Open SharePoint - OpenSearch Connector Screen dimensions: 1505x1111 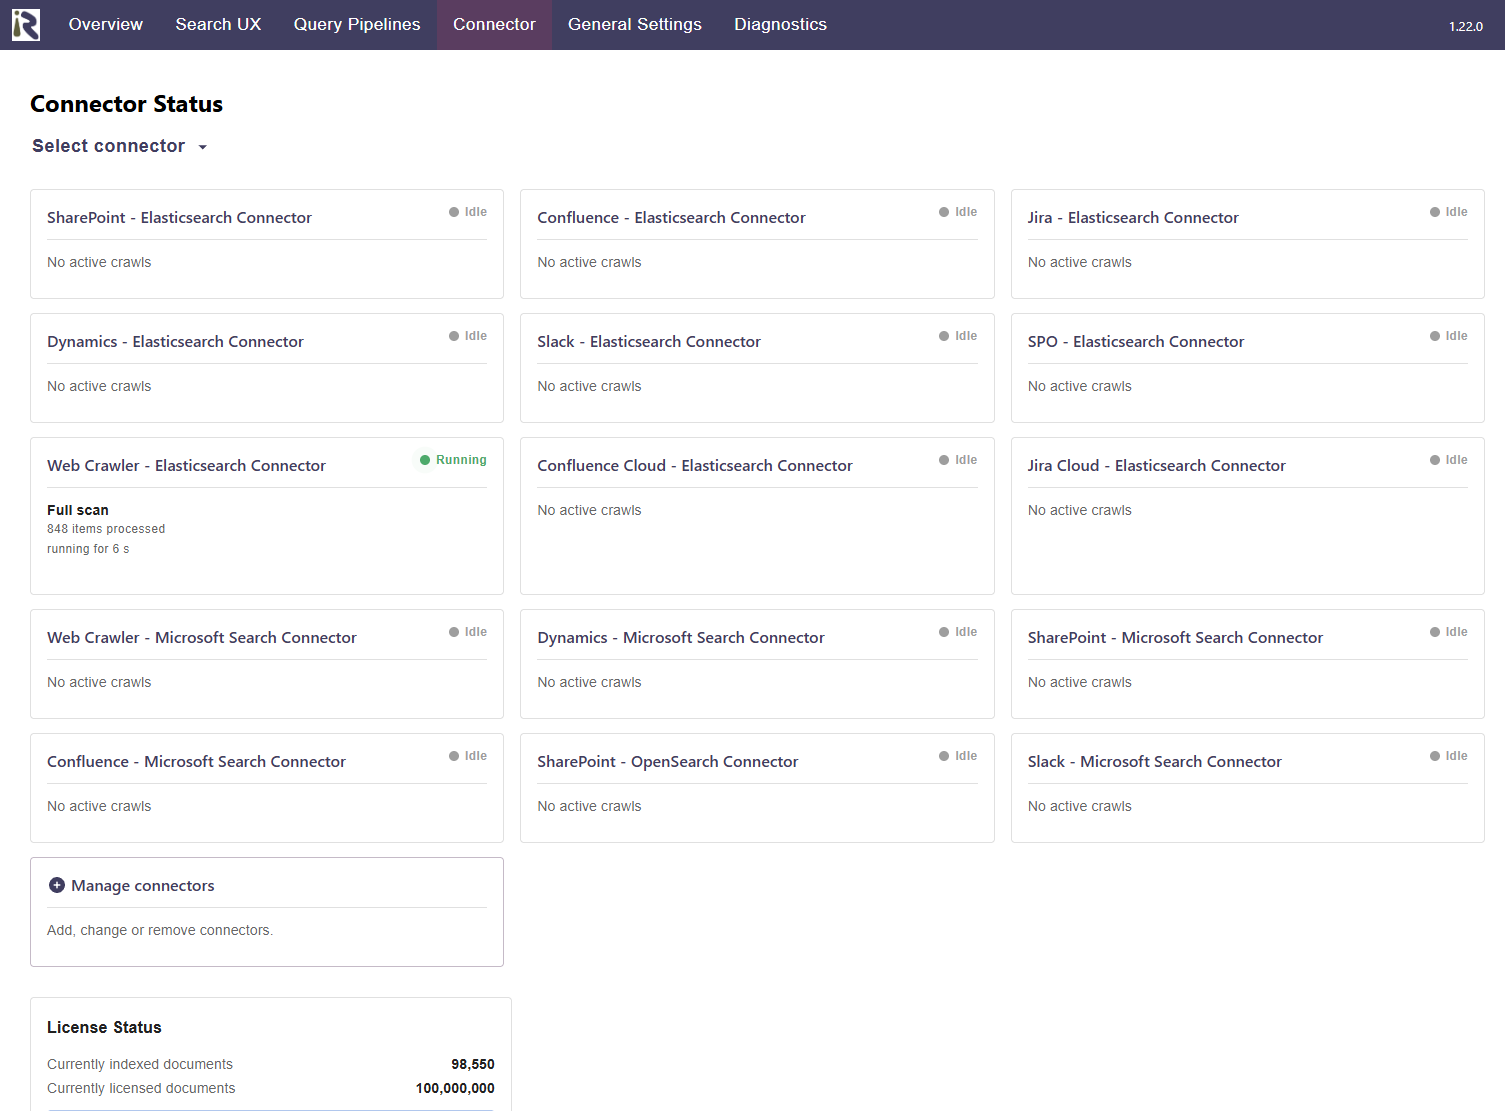(x=668, y=762)
